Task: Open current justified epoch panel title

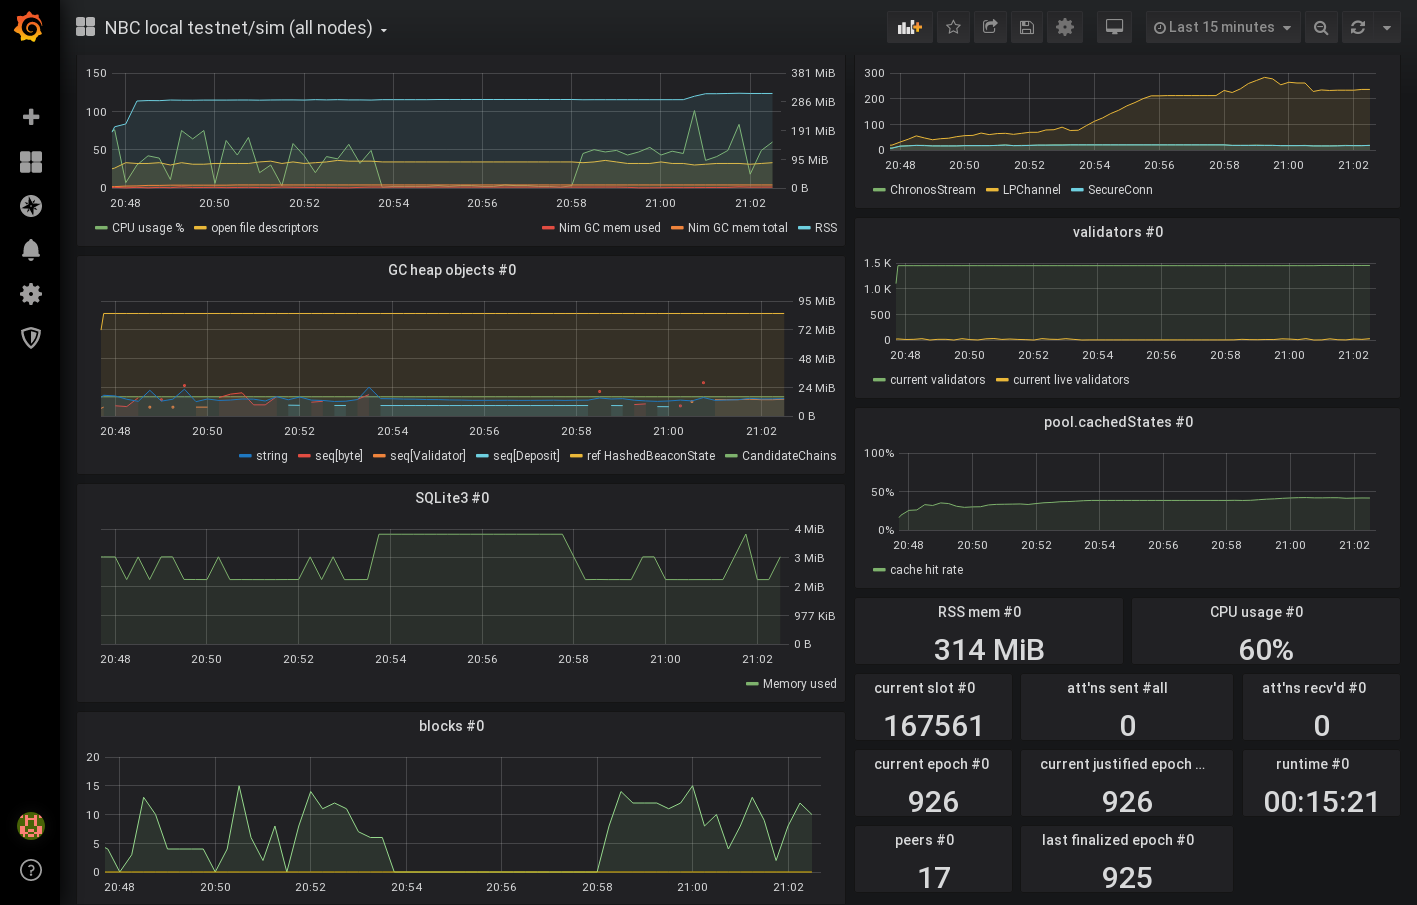Action: point(1122,764)
